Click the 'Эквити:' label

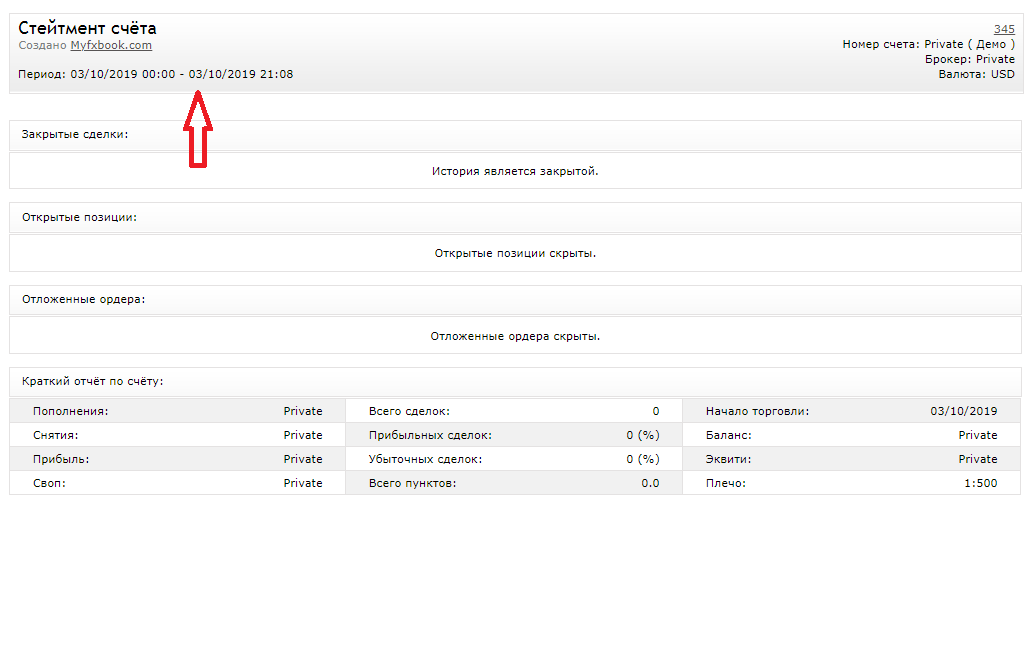(x=728, y=459)
